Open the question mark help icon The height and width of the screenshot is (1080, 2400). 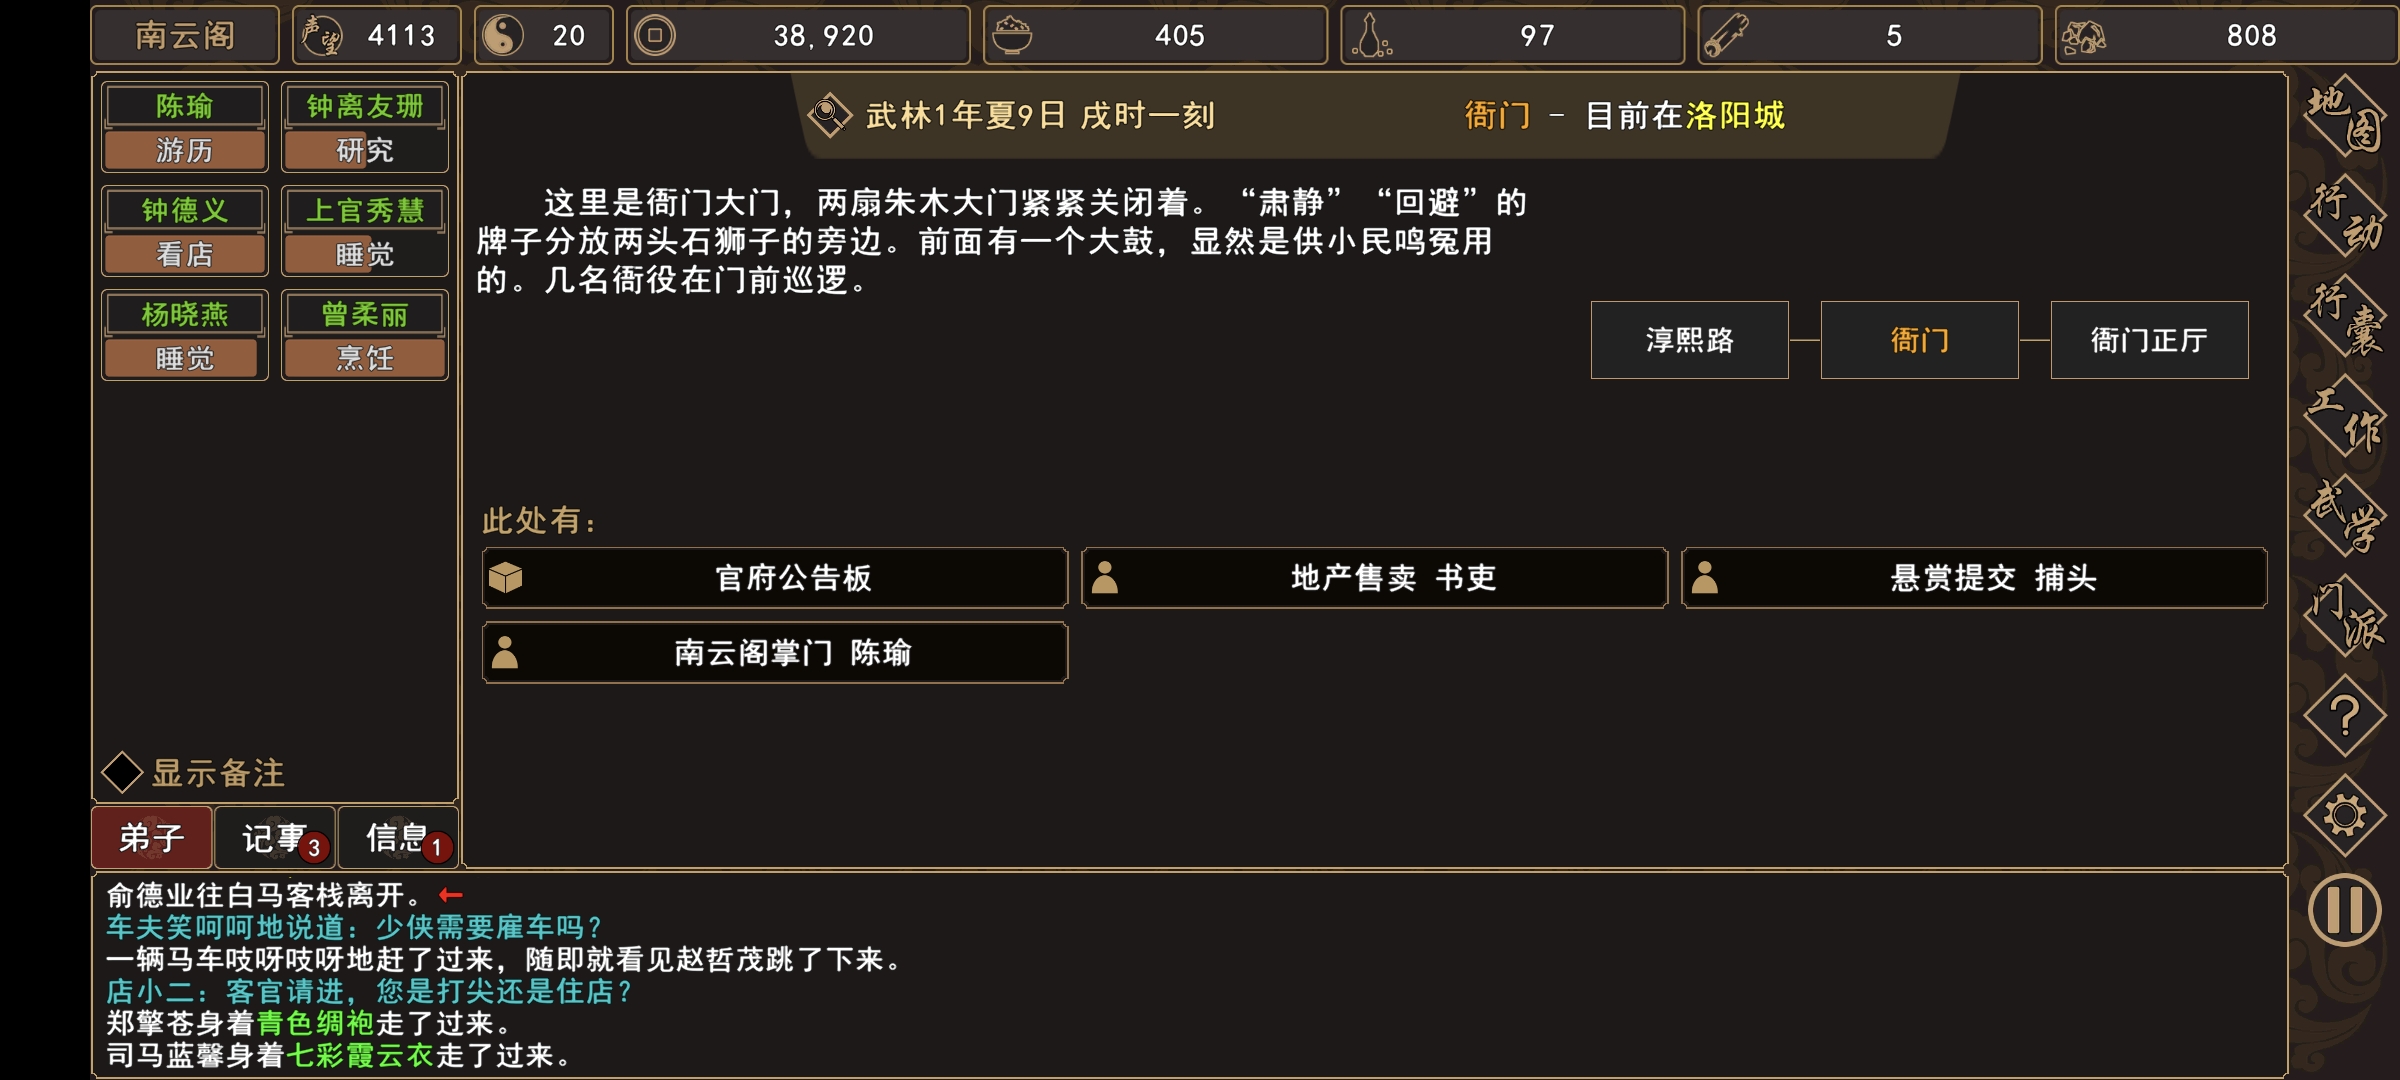(2344, 715)
